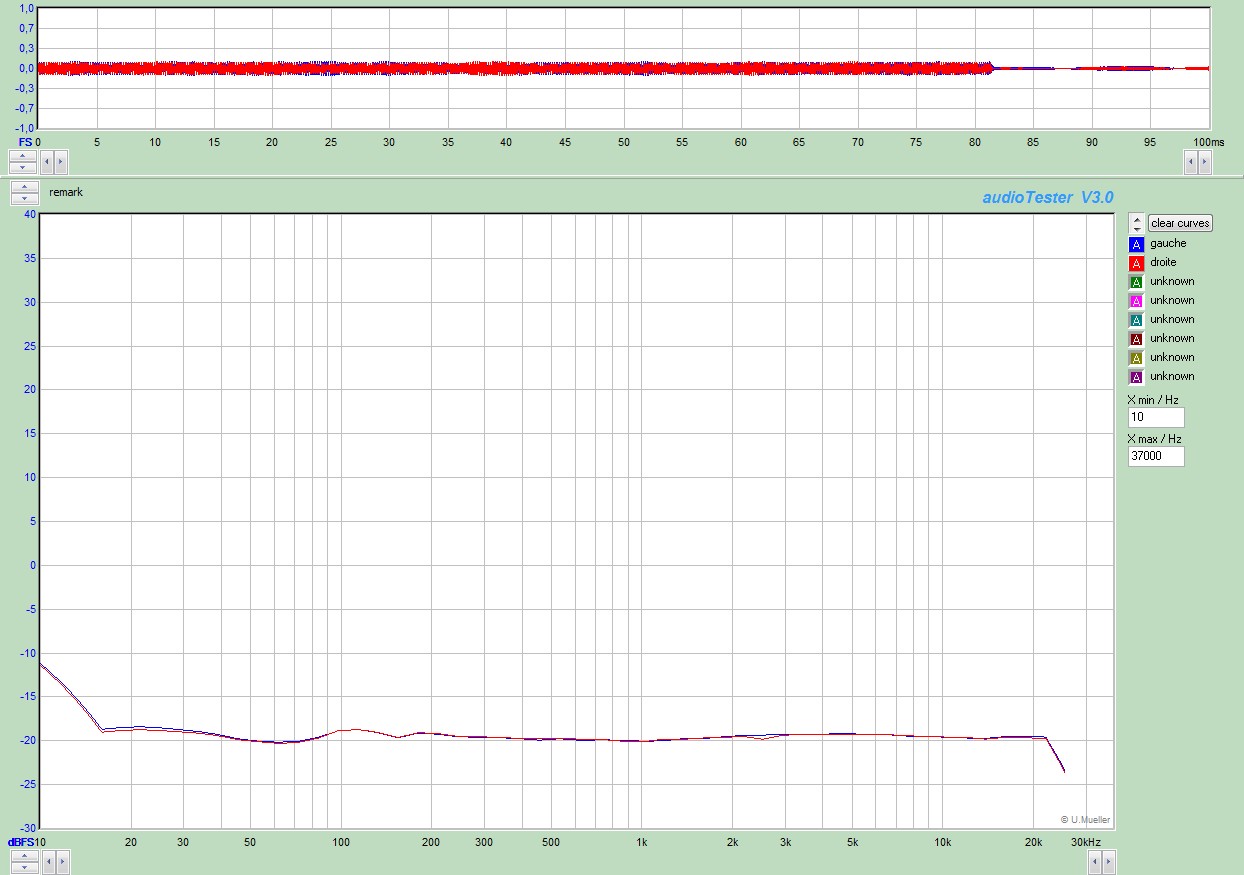The height and width of the screenshot is (875, 1244).
Task: Click the audioTester V3.0 title
Action: tap(1048, 198)
